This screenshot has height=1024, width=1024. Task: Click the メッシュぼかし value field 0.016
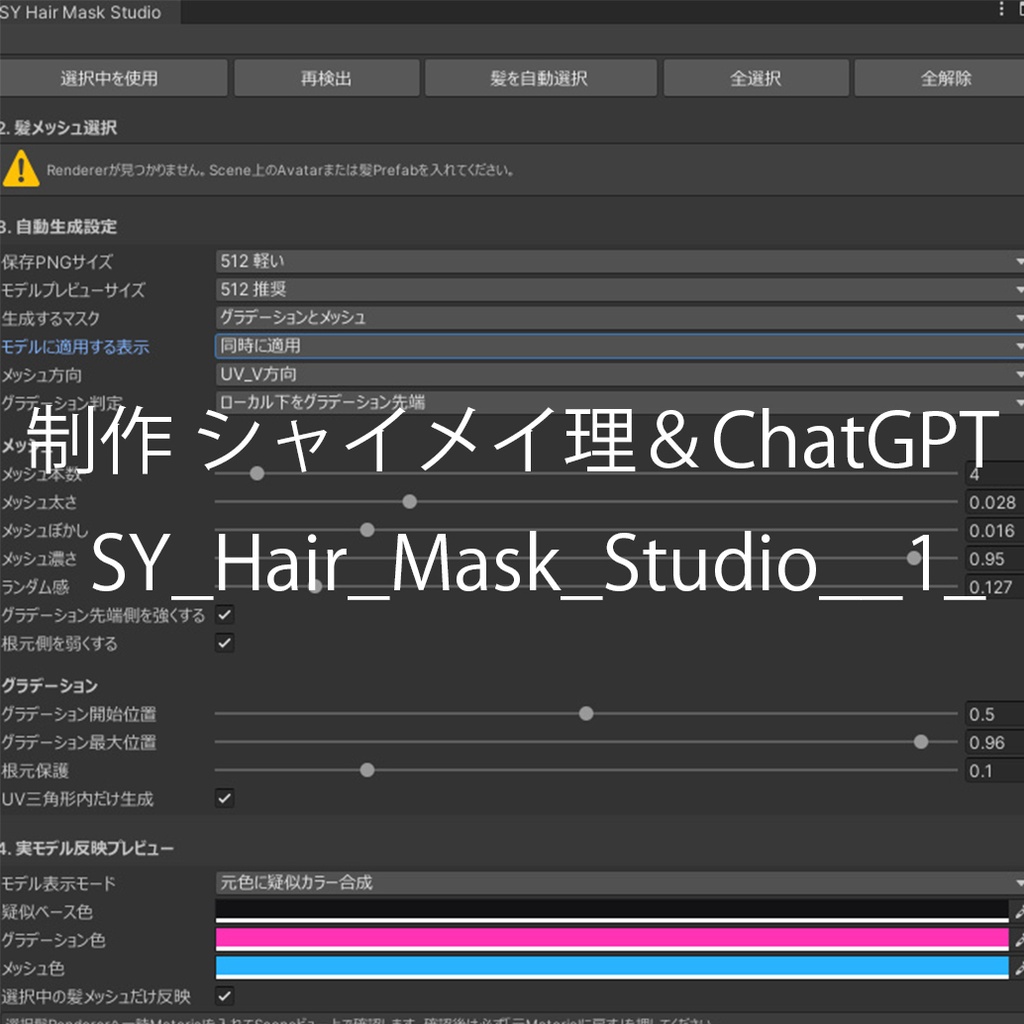pyautogui.click(x=995, y=530)
